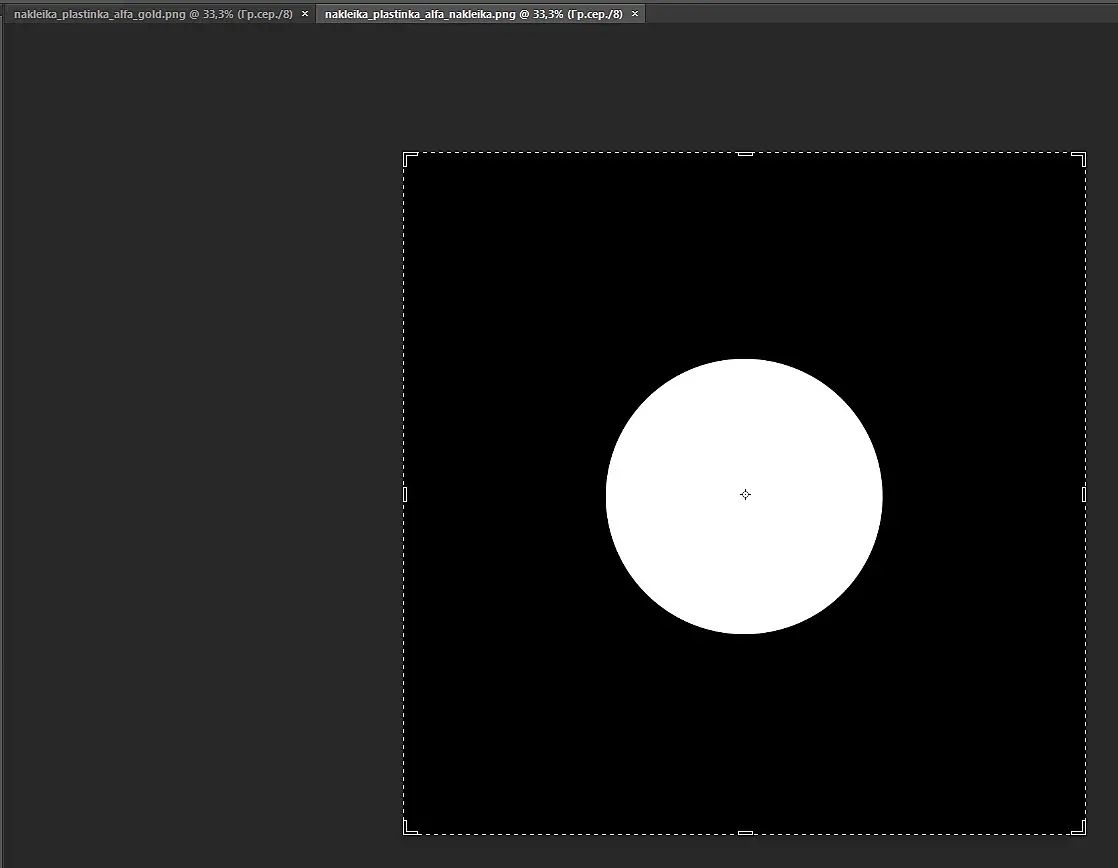This screenshot has height=868, width=1118.
Task: Close the nakleika_plastinka_alfa_gold.png tab
Action: pos(305,14)
